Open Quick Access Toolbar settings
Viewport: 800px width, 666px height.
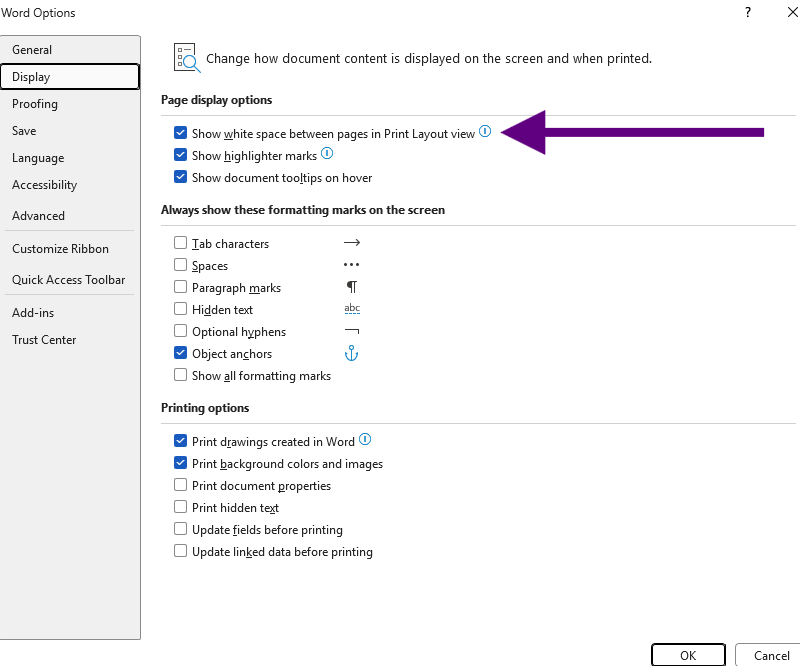pos(70,280)
